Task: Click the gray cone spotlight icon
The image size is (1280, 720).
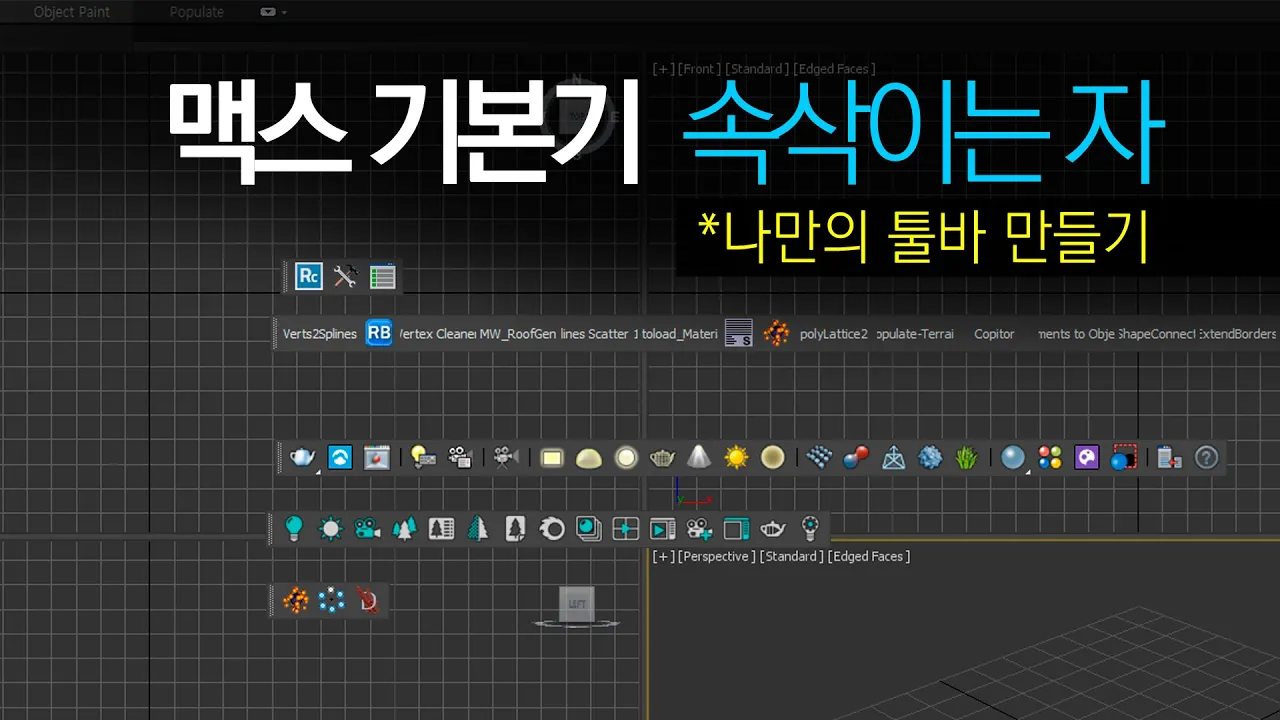Action: pyautogui.click(x=699, y=457)
